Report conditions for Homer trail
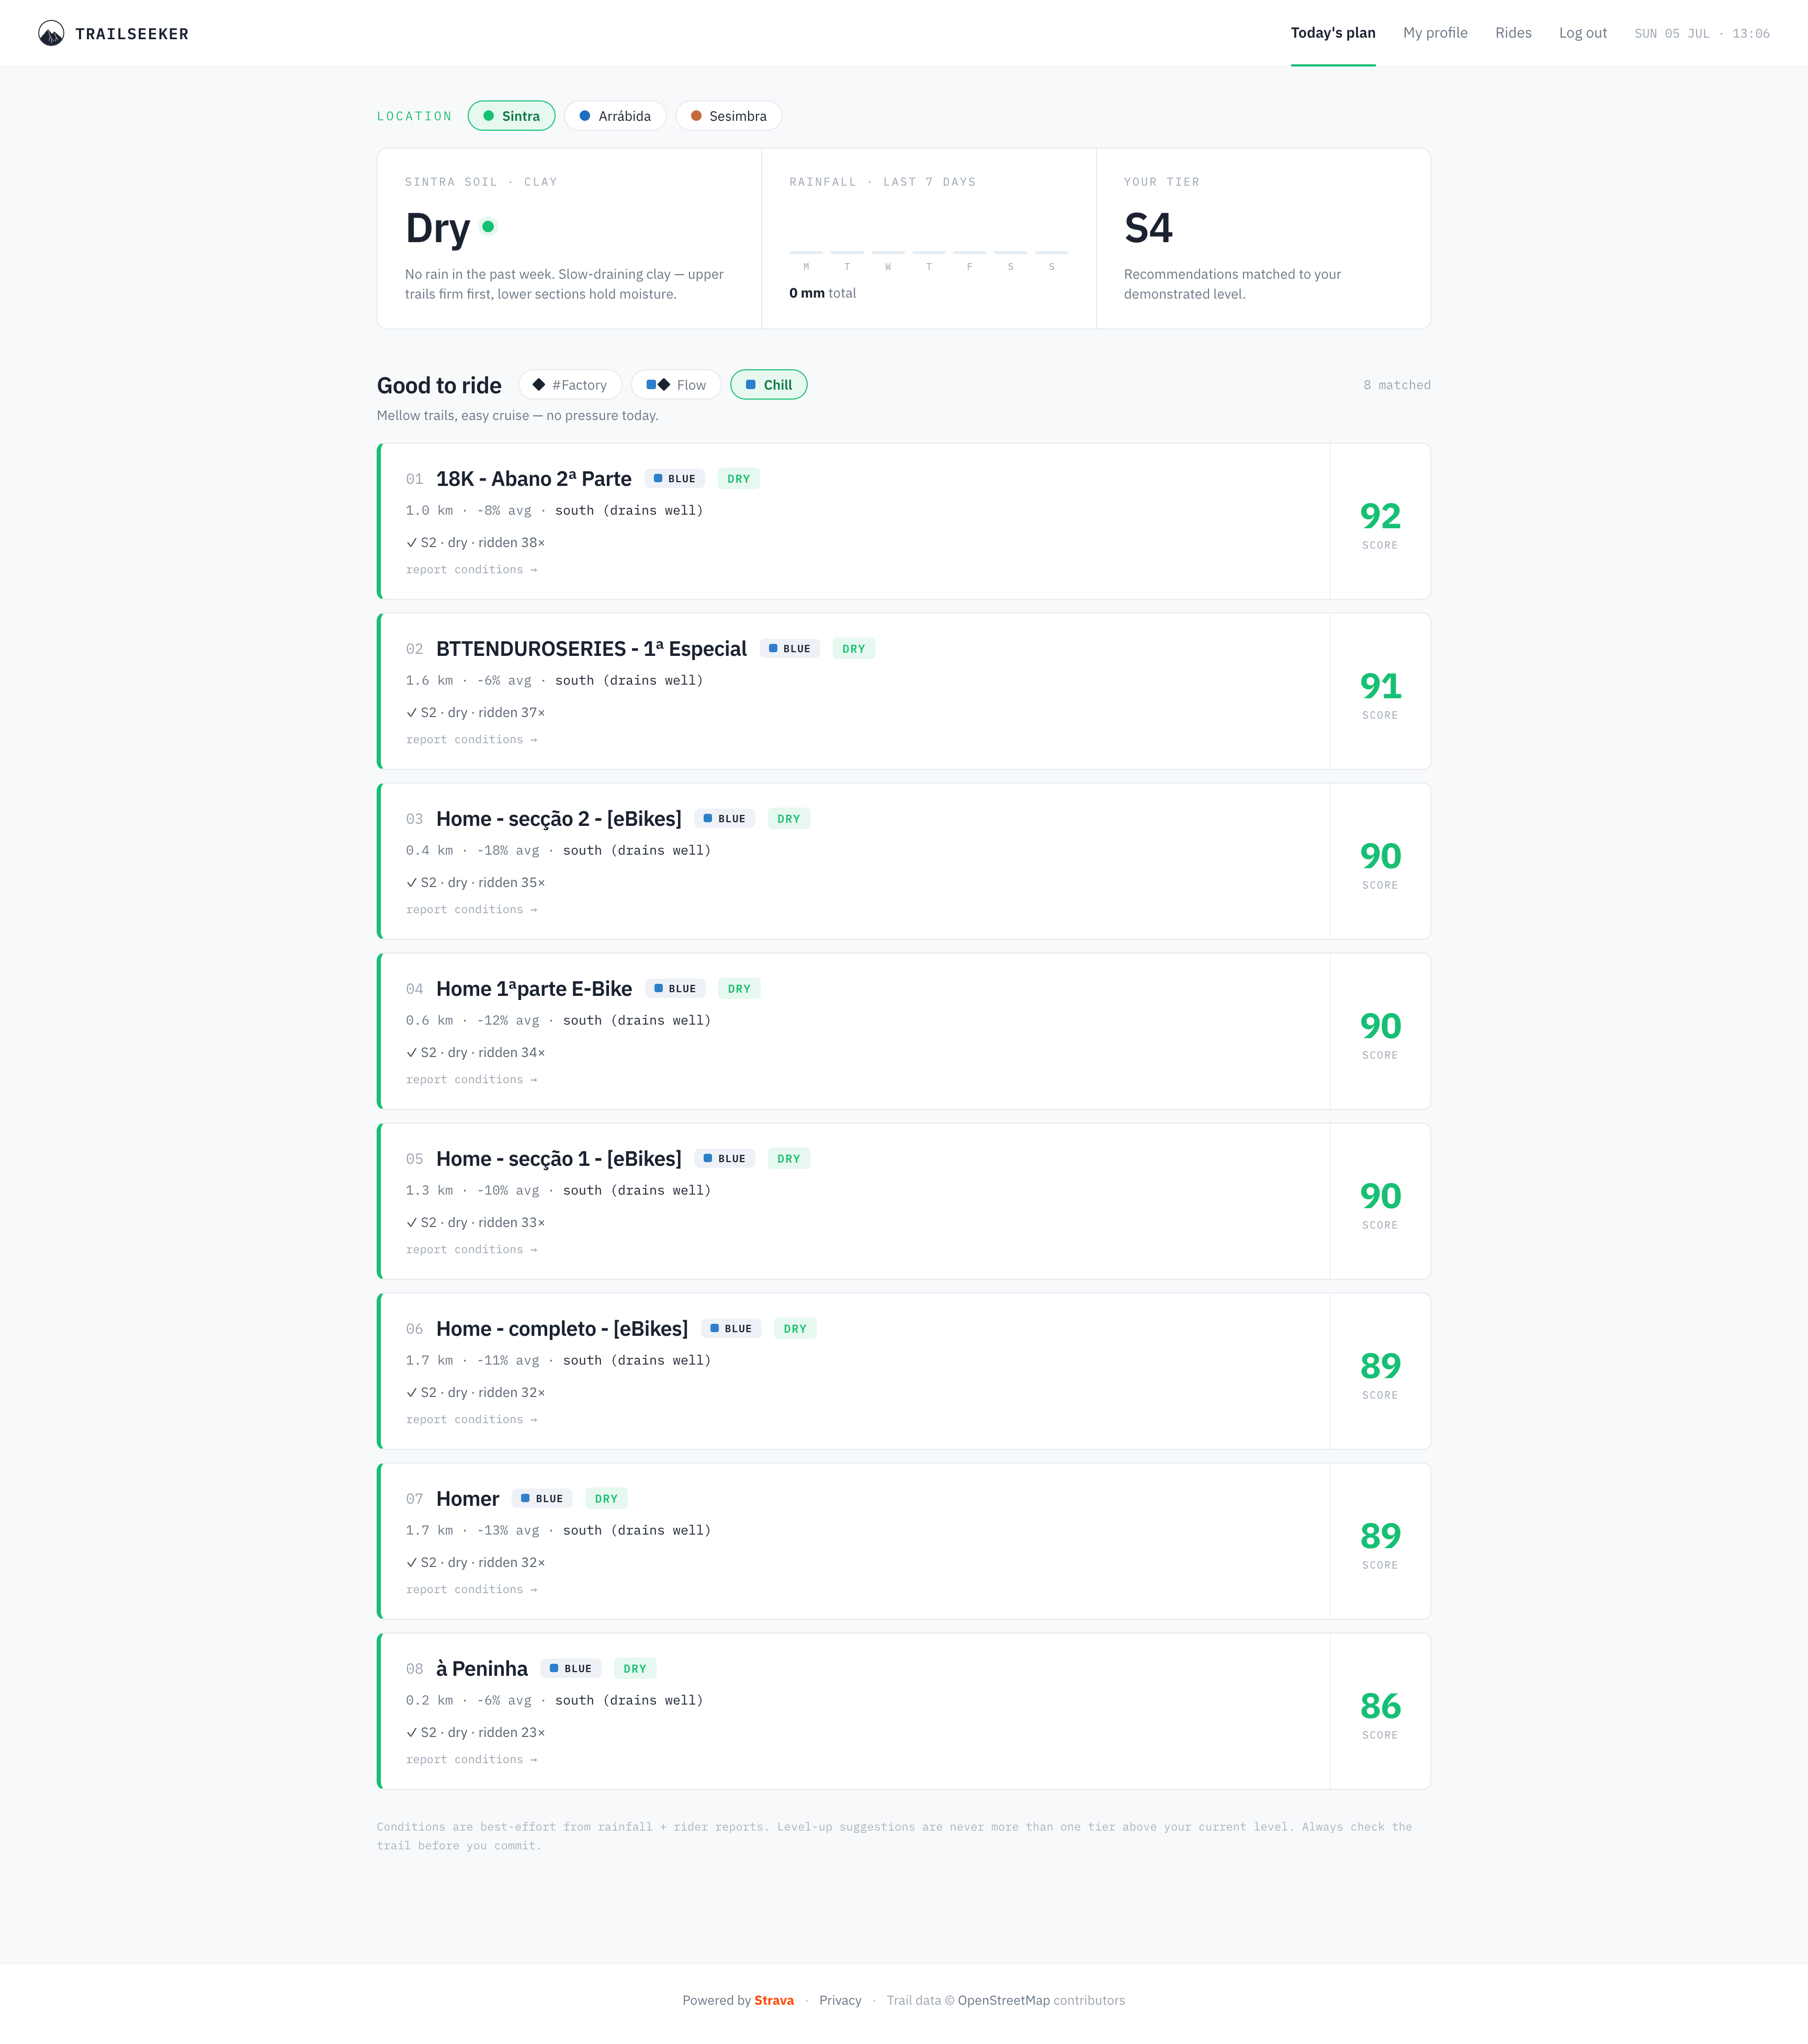This screenshot has height=2044, width=1808. click(472, 1590)
